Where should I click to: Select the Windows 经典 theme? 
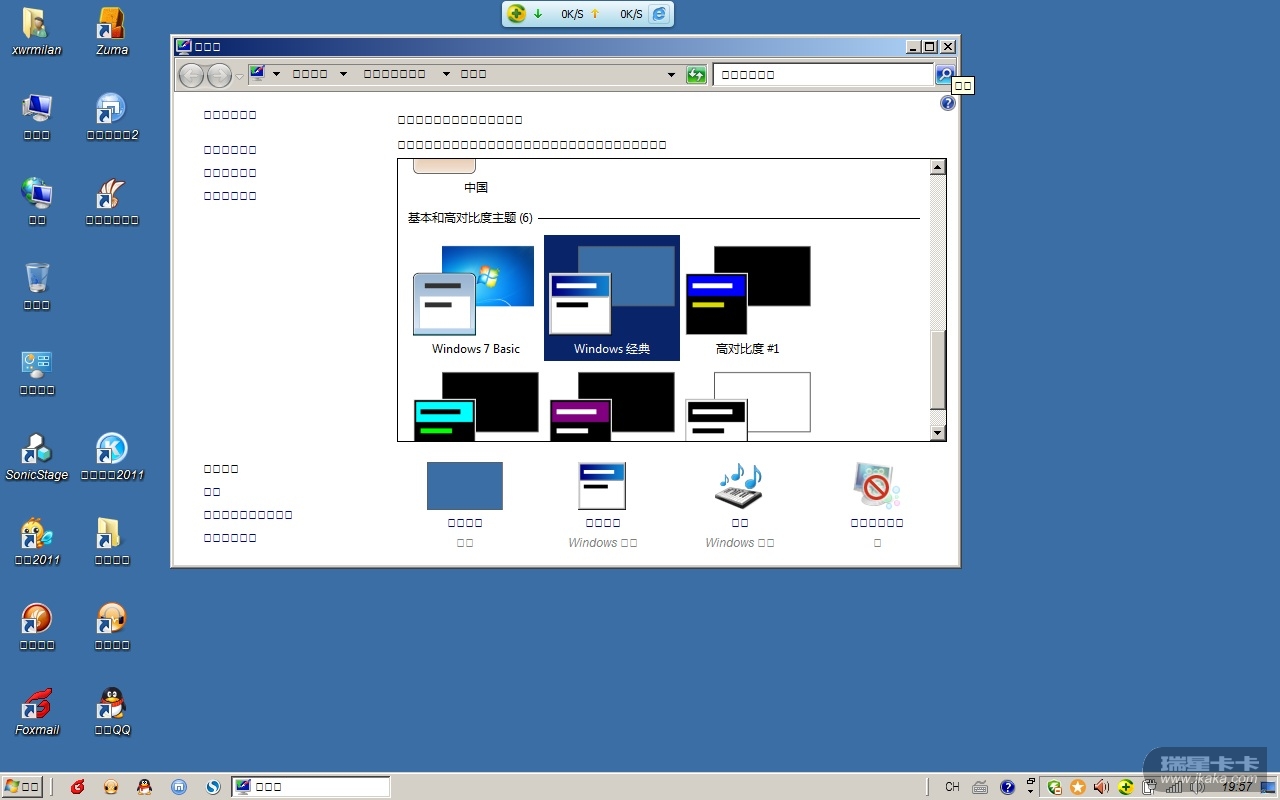(612, 298)
